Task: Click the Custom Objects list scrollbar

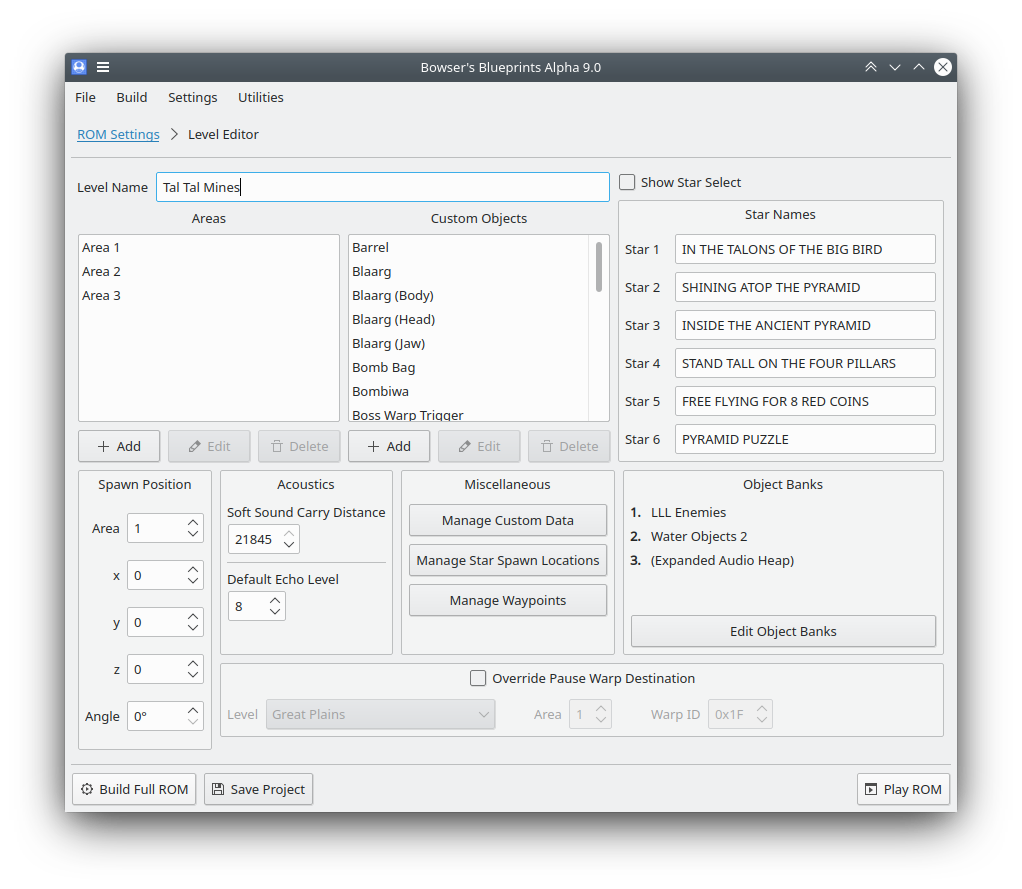Action: (599, 267)
